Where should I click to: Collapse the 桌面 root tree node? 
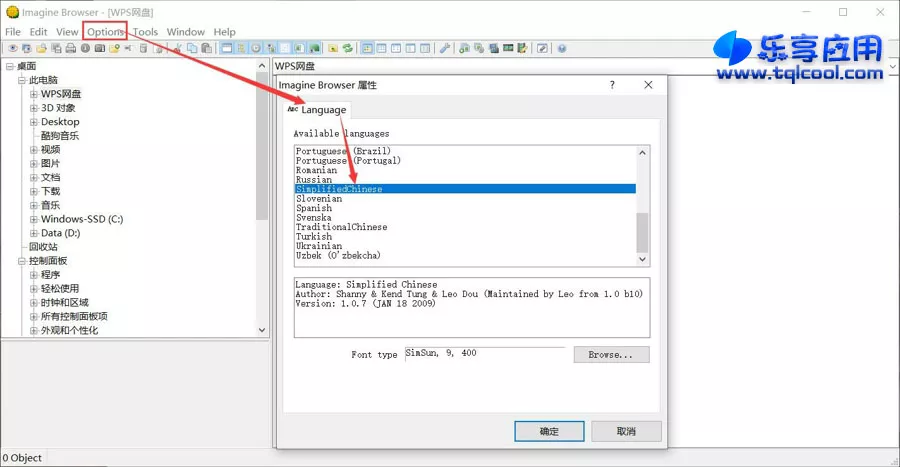[9, 67]
